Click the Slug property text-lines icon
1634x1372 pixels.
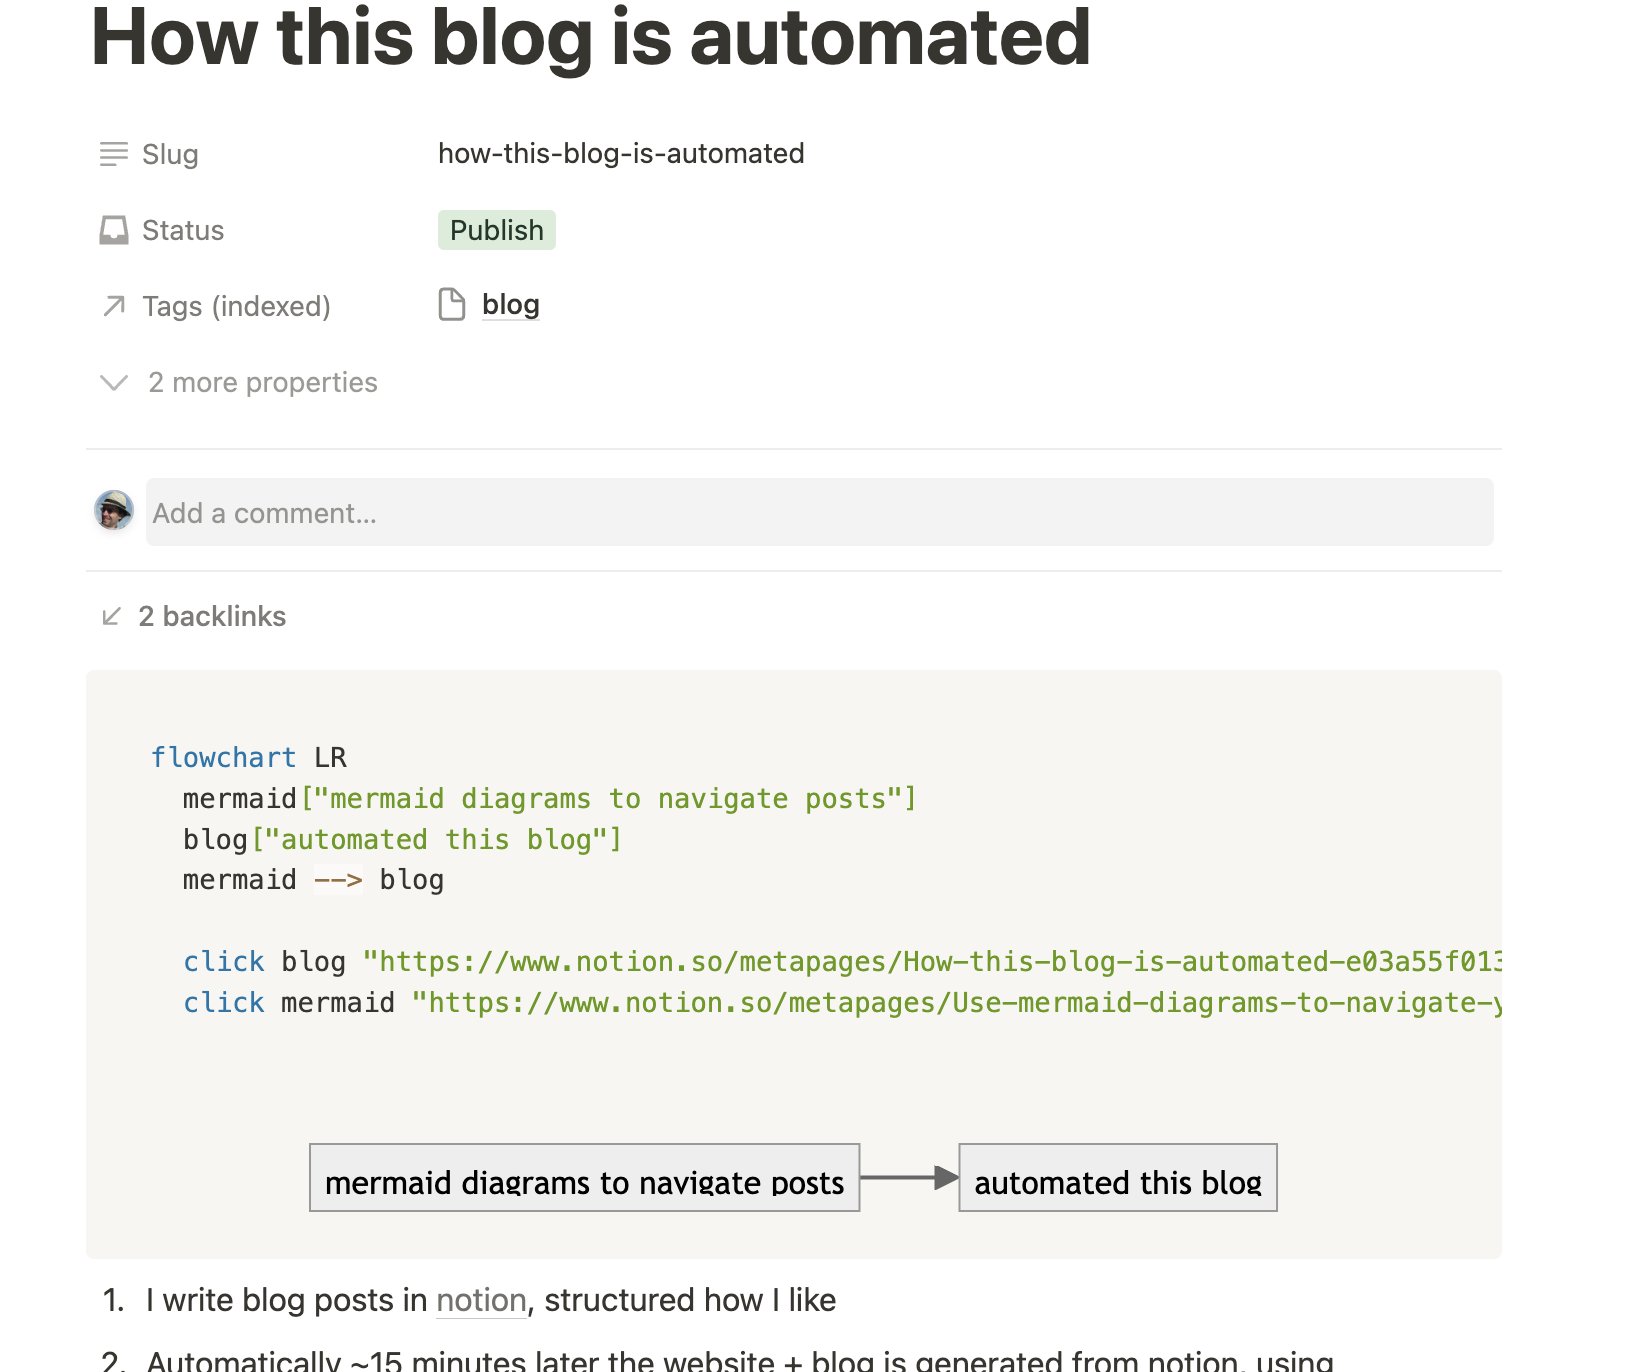tap(113, 153)
